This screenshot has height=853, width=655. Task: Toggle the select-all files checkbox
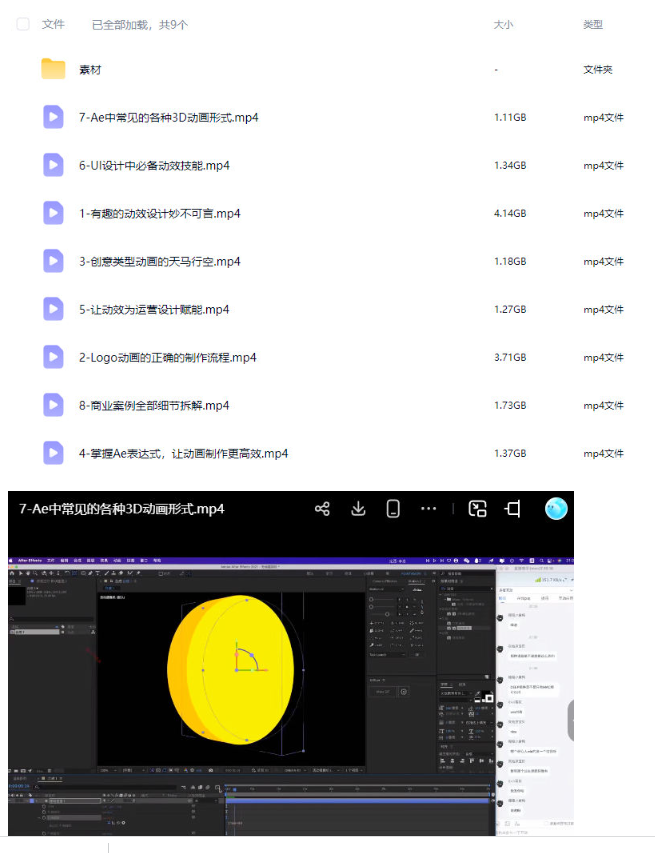[x=23, y=24]
